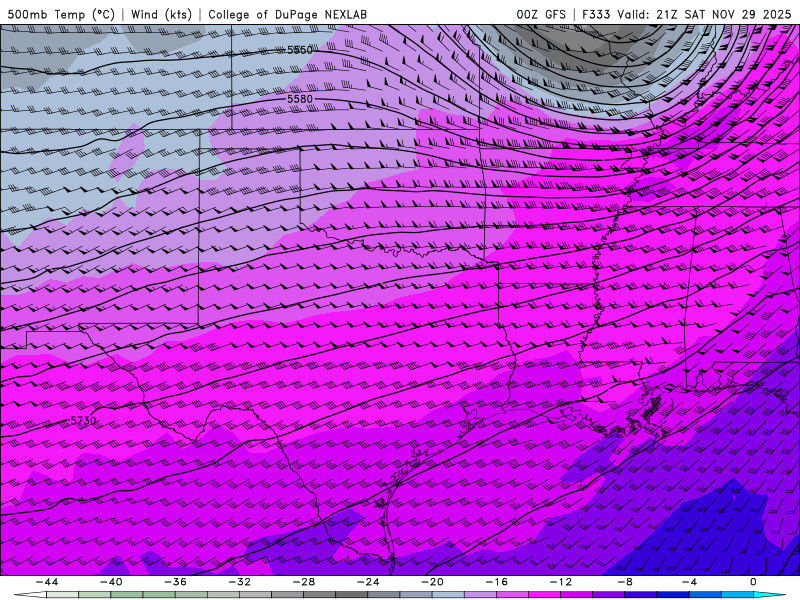This screenshot has height=600, width=800.
Task: Click the 0 colorbar tick label
Action: coord(754,582)
